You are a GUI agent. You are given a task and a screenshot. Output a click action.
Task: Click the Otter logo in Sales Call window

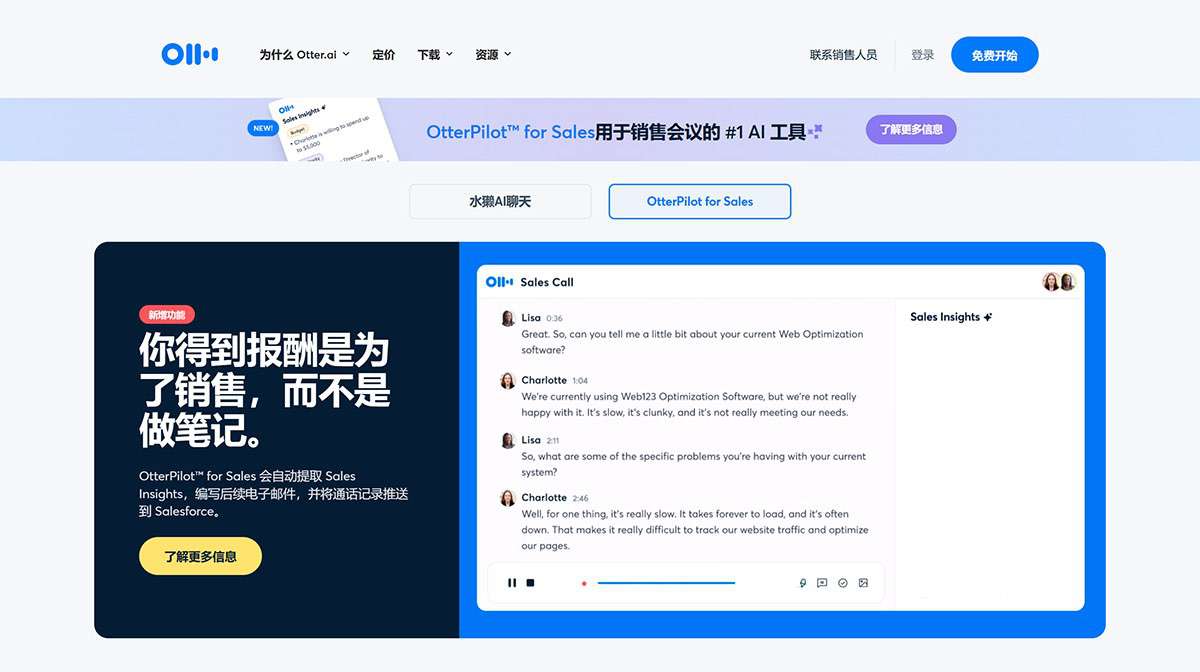(x=499, y=282)
